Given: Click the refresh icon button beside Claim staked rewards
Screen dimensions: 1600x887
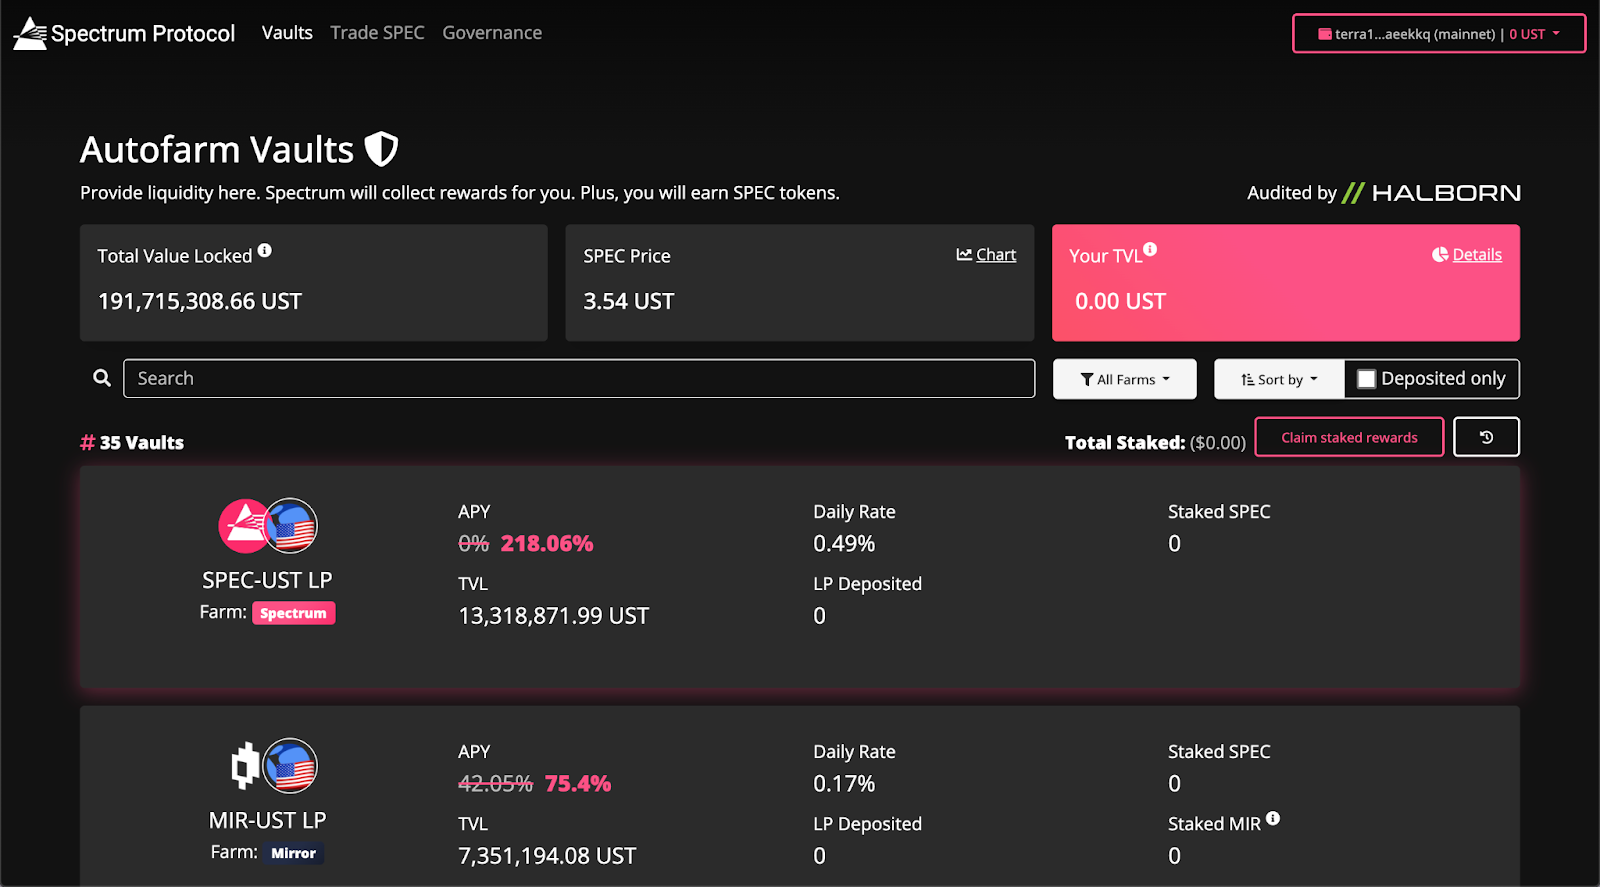Looking at the screenshot, I should [x=1486, y=437].
